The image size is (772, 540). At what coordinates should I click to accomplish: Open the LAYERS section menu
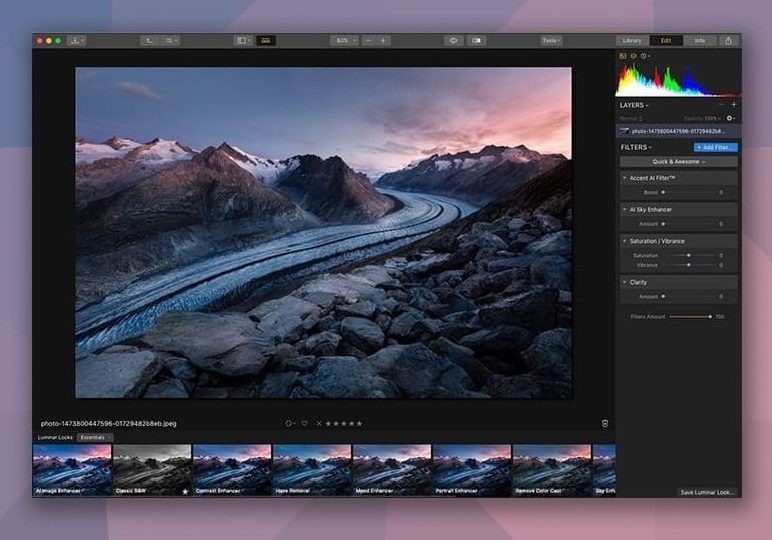[634, 105]
